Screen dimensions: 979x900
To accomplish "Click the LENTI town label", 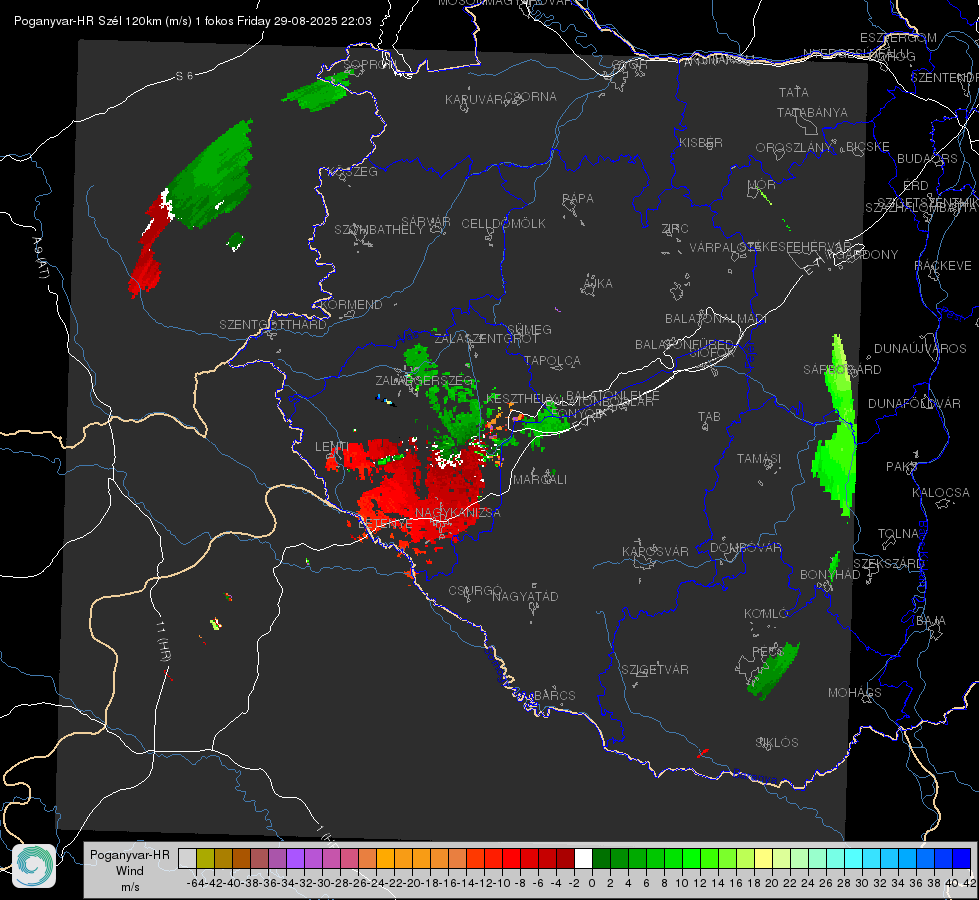I will tap(331, 446).
